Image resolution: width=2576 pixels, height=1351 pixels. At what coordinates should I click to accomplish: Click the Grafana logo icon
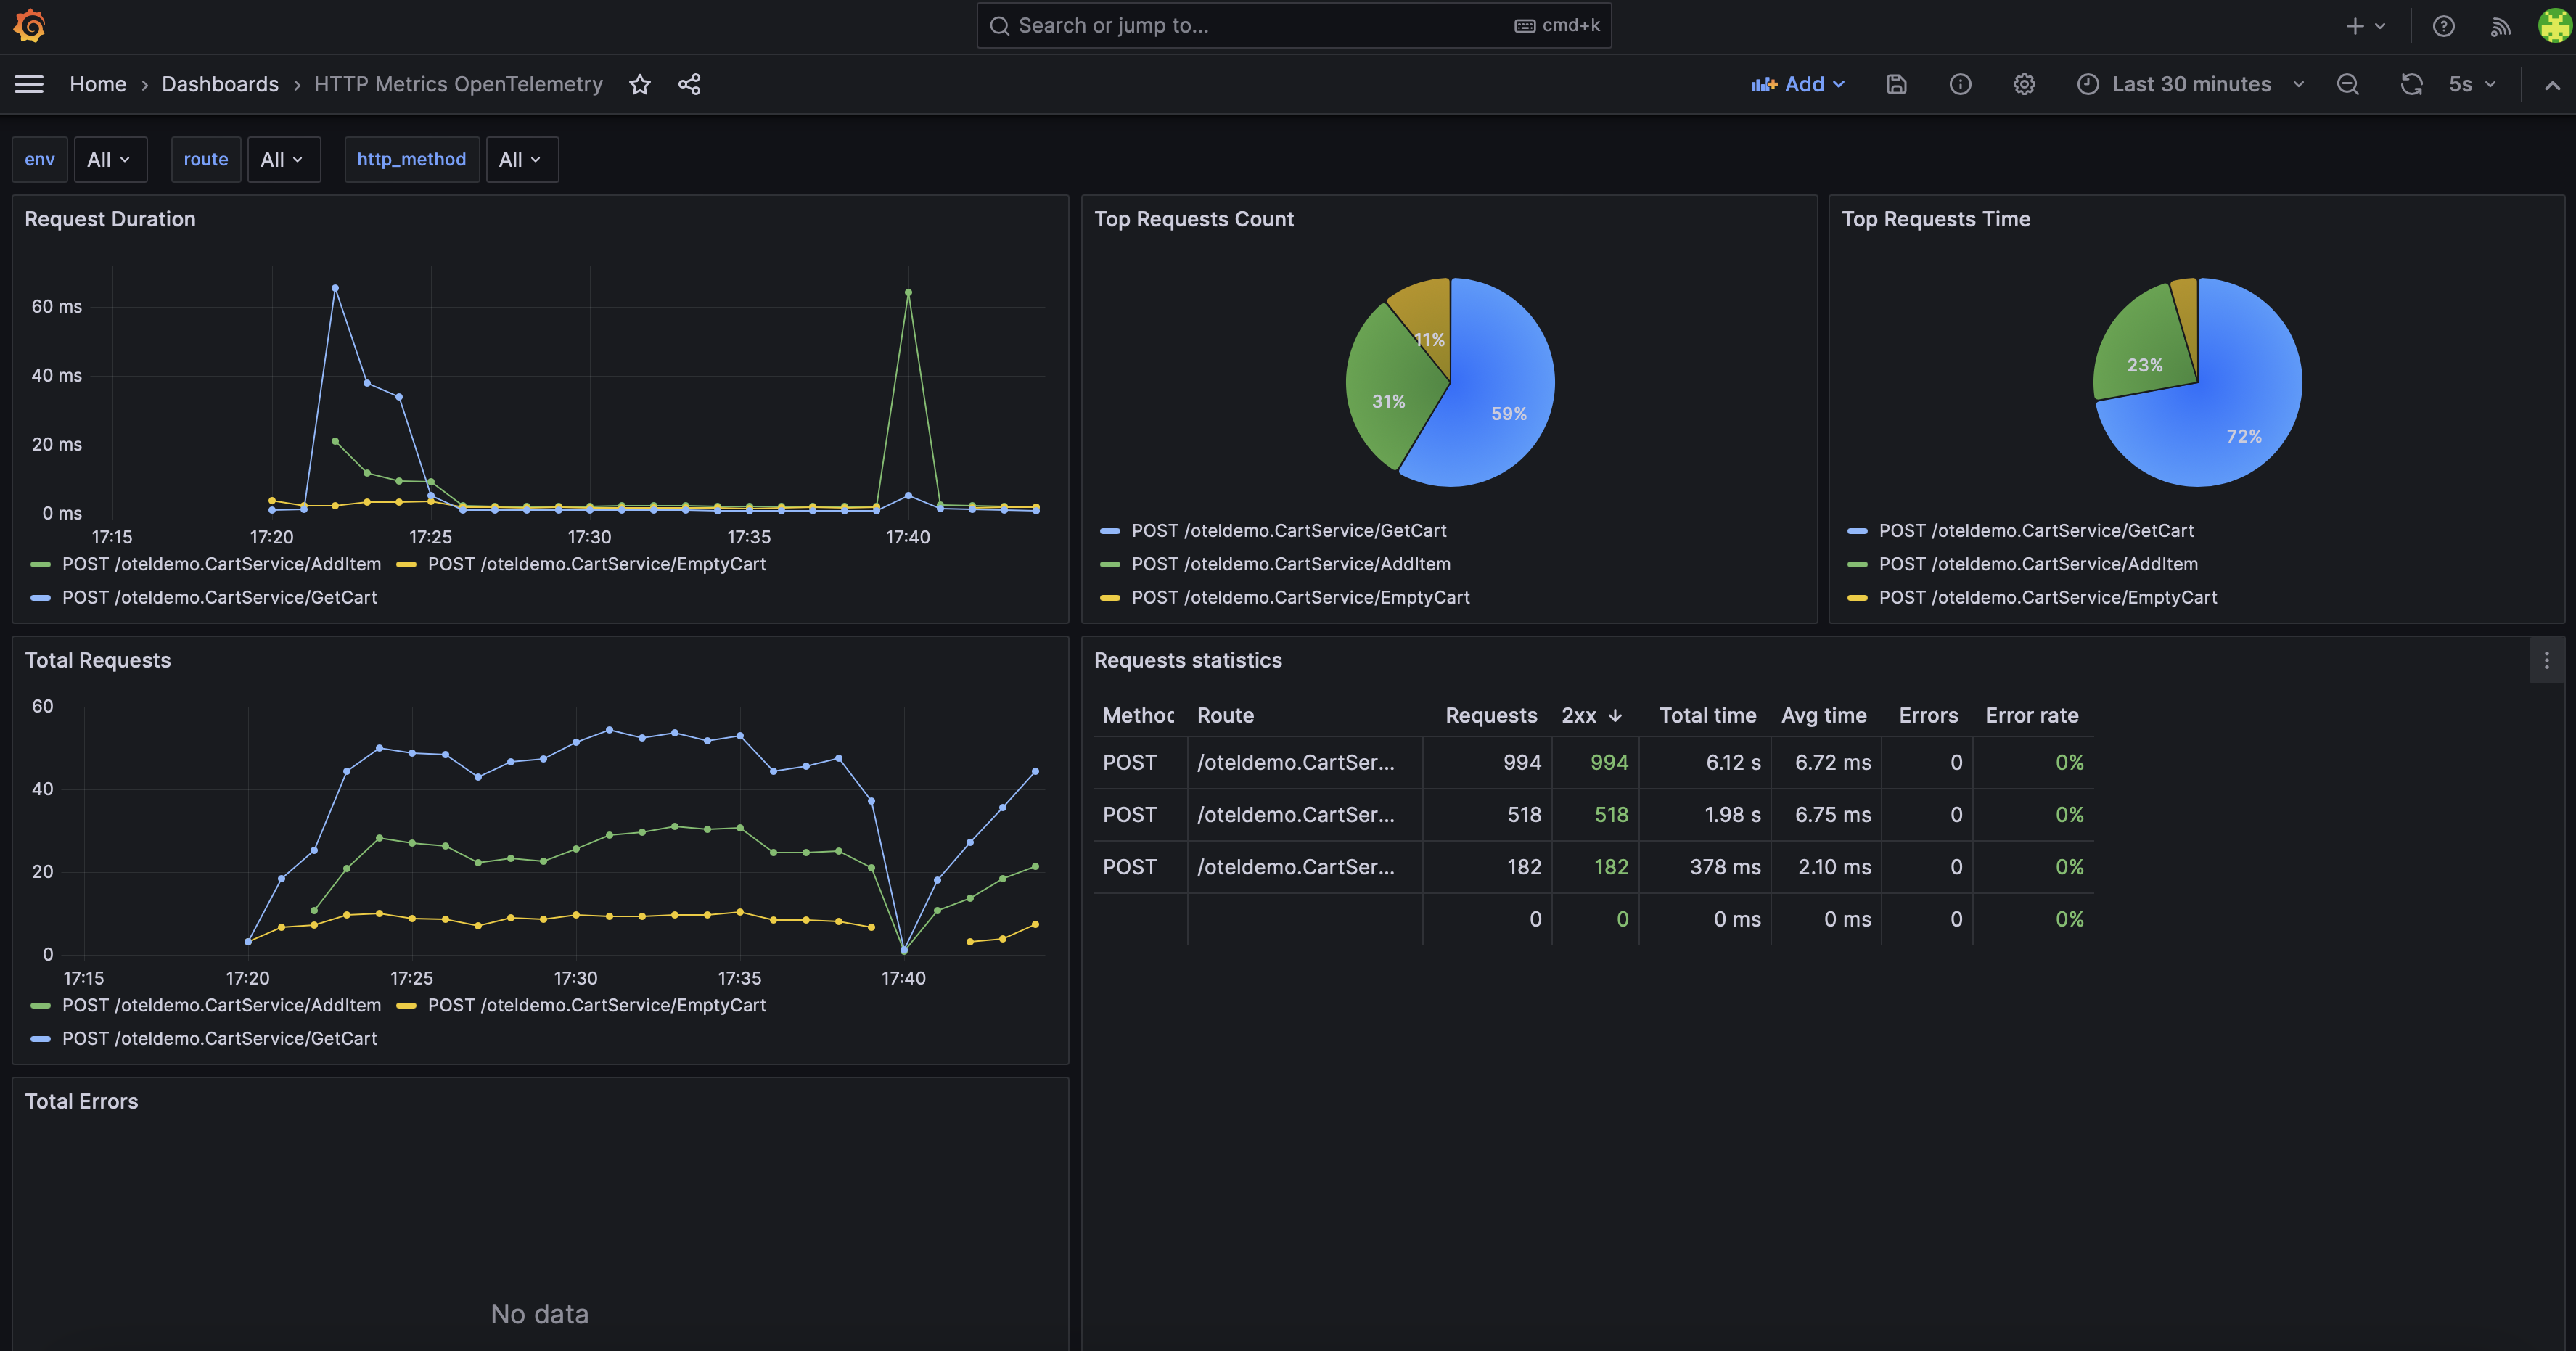pos(30,26)
